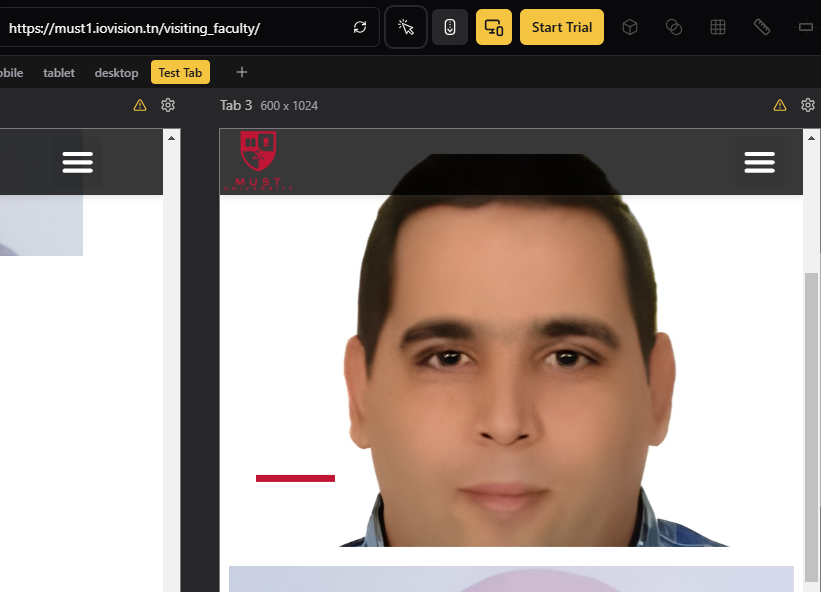821x592 pixels.
Task: Click the overlapping circles icon
Action: [674, 27]
